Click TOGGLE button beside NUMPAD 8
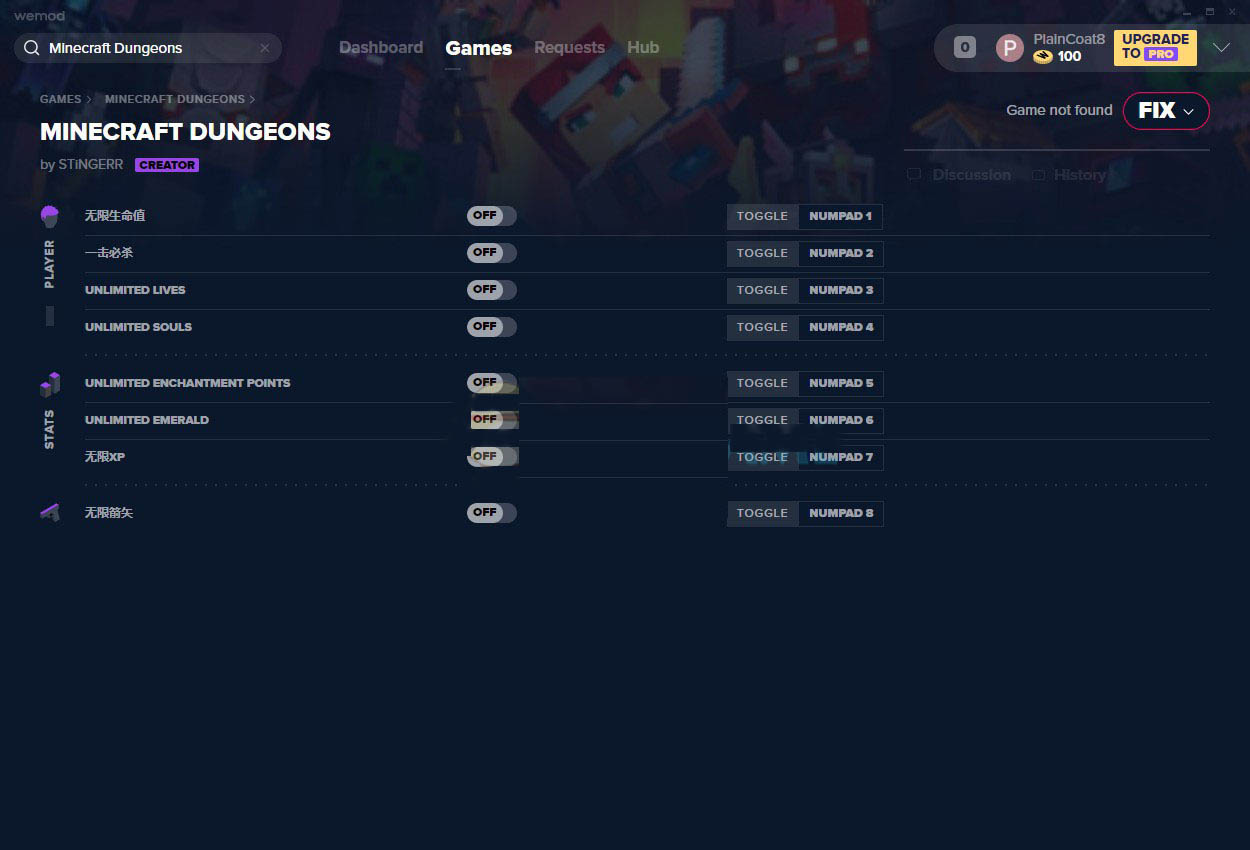1250x850 pixels. pos(763,513)
